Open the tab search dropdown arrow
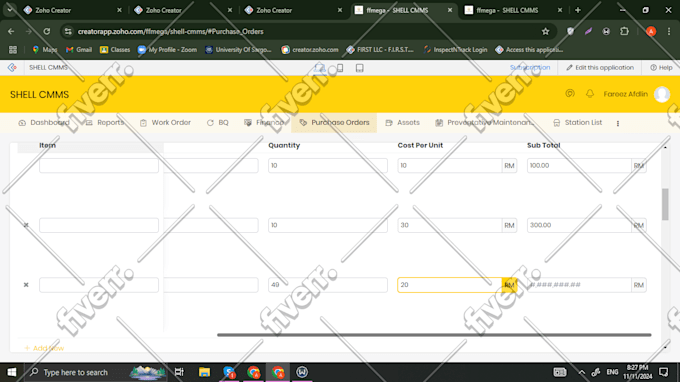The image size is (680, 382). (10, 10)
